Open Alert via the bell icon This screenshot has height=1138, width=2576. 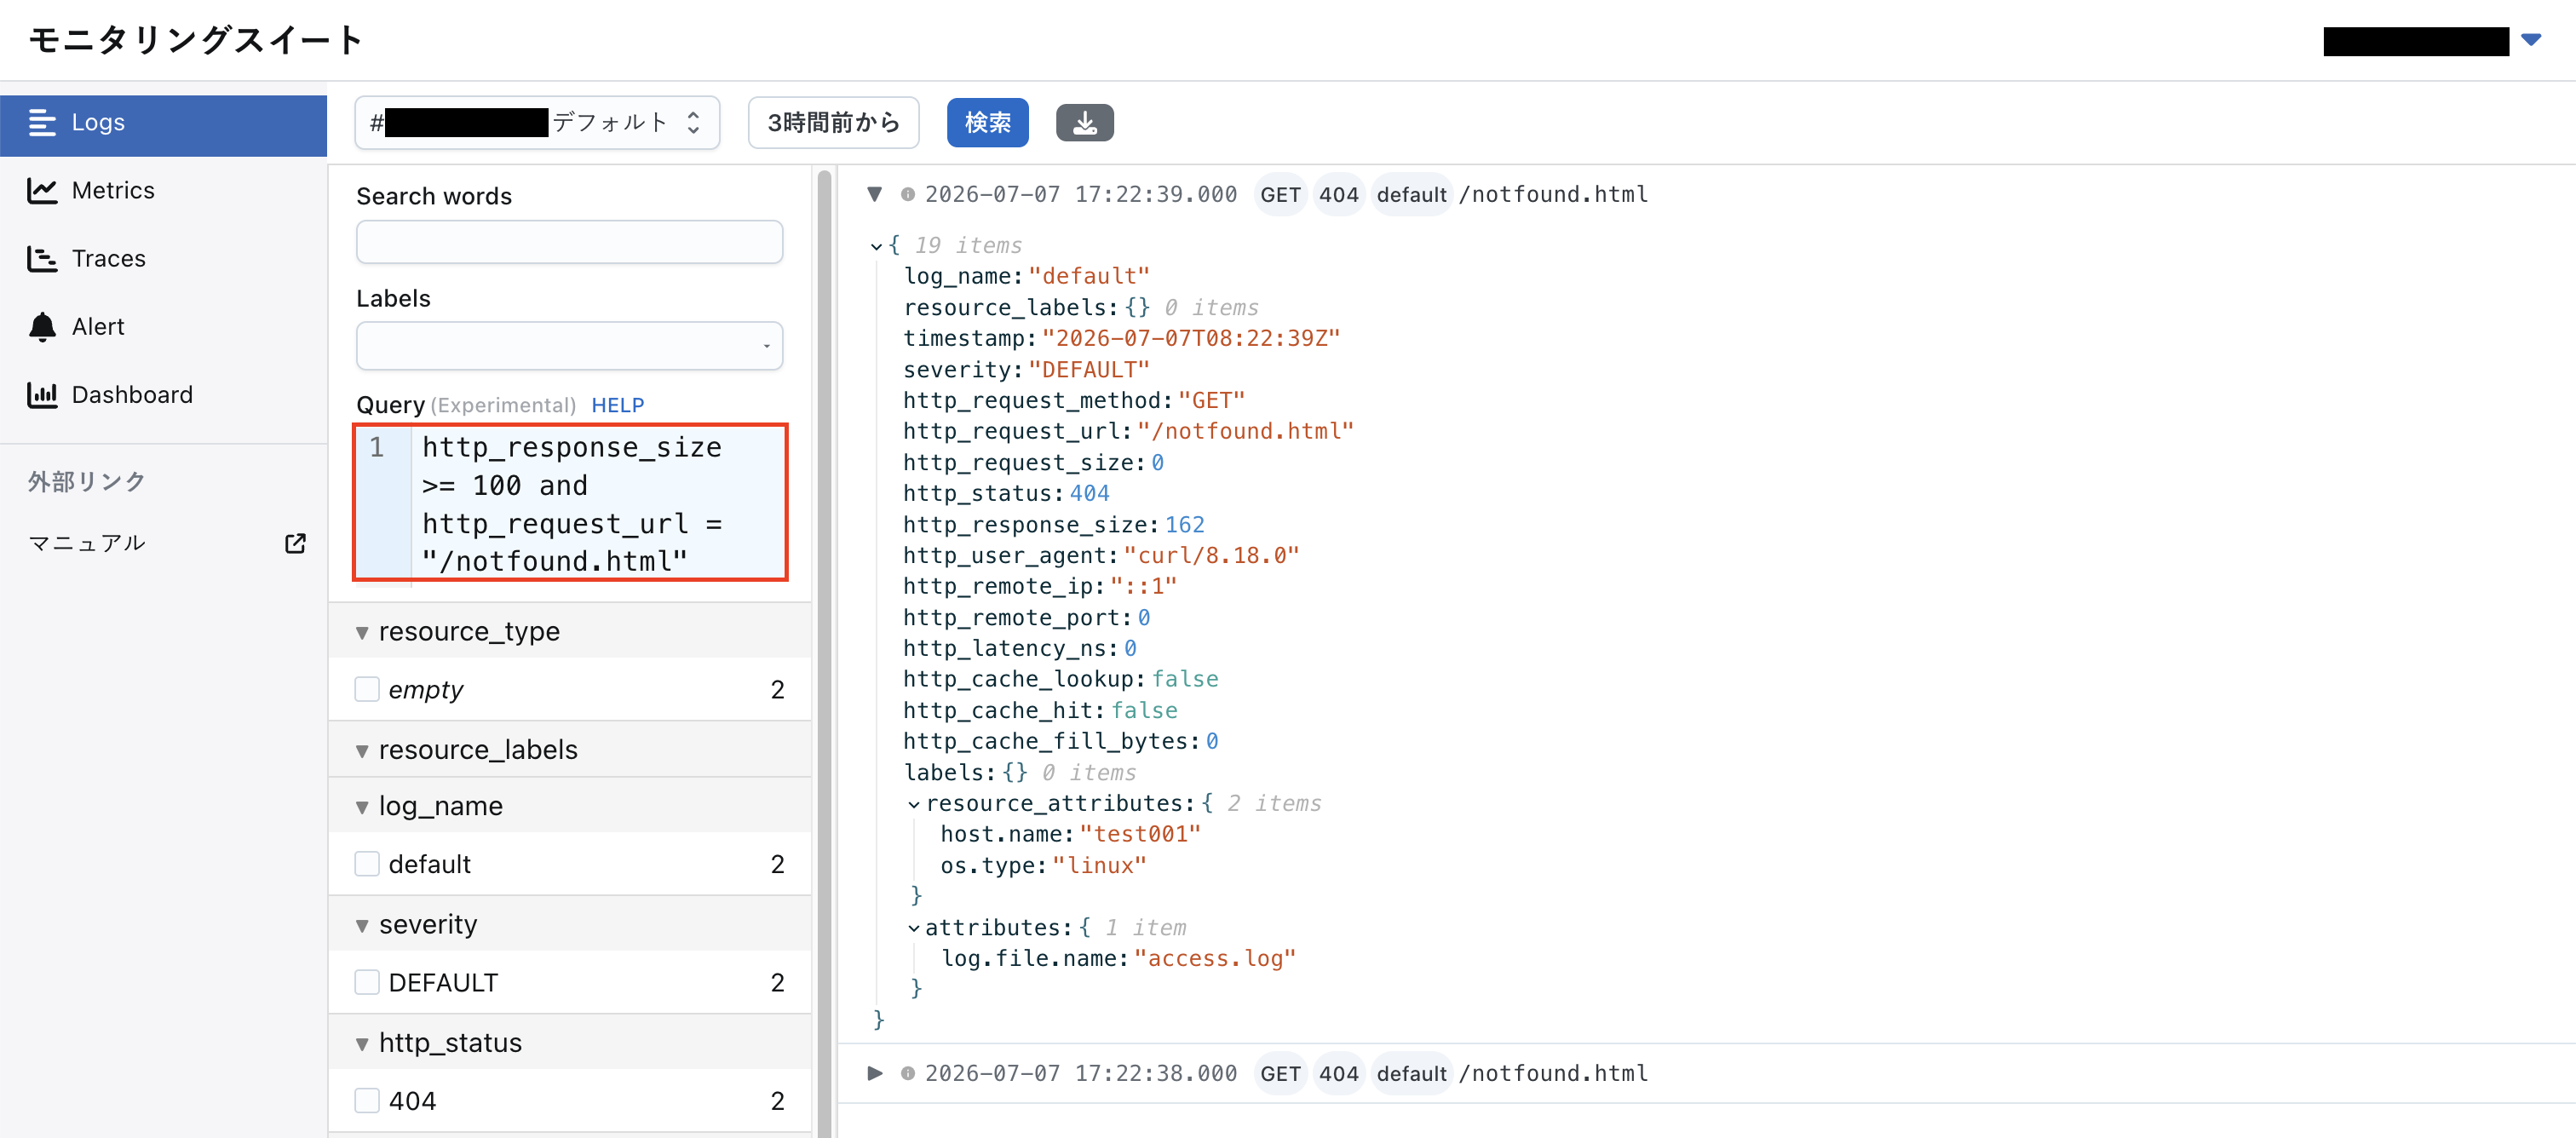pyautogui.click(x=42, y=327)
